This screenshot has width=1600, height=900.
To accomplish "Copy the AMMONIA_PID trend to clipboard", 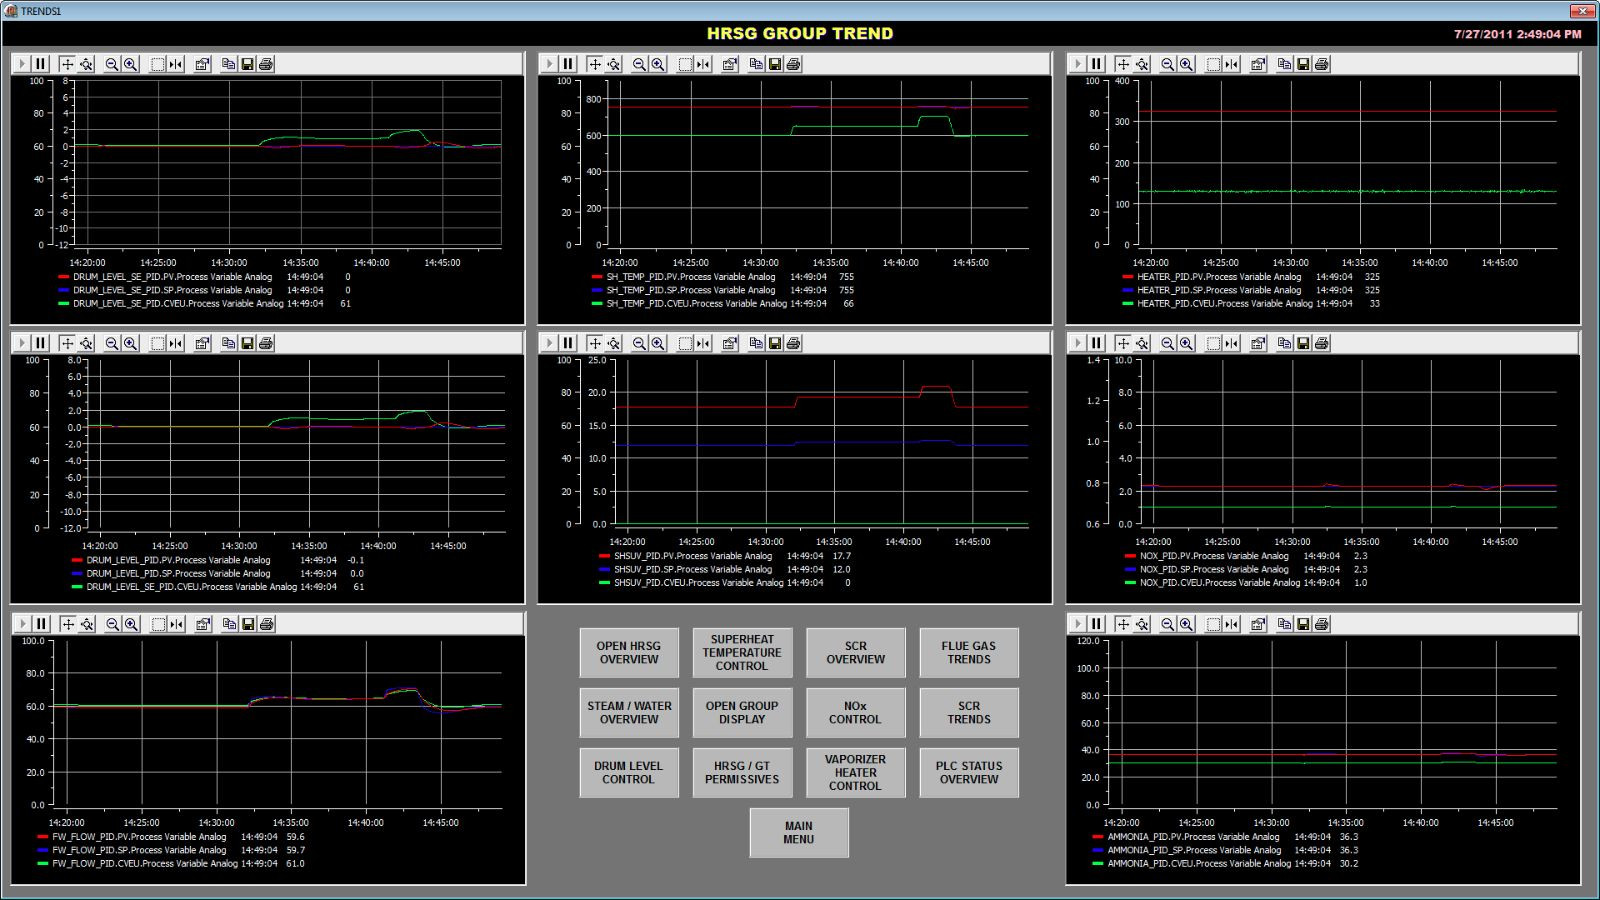I will [x=1284, y=624].
